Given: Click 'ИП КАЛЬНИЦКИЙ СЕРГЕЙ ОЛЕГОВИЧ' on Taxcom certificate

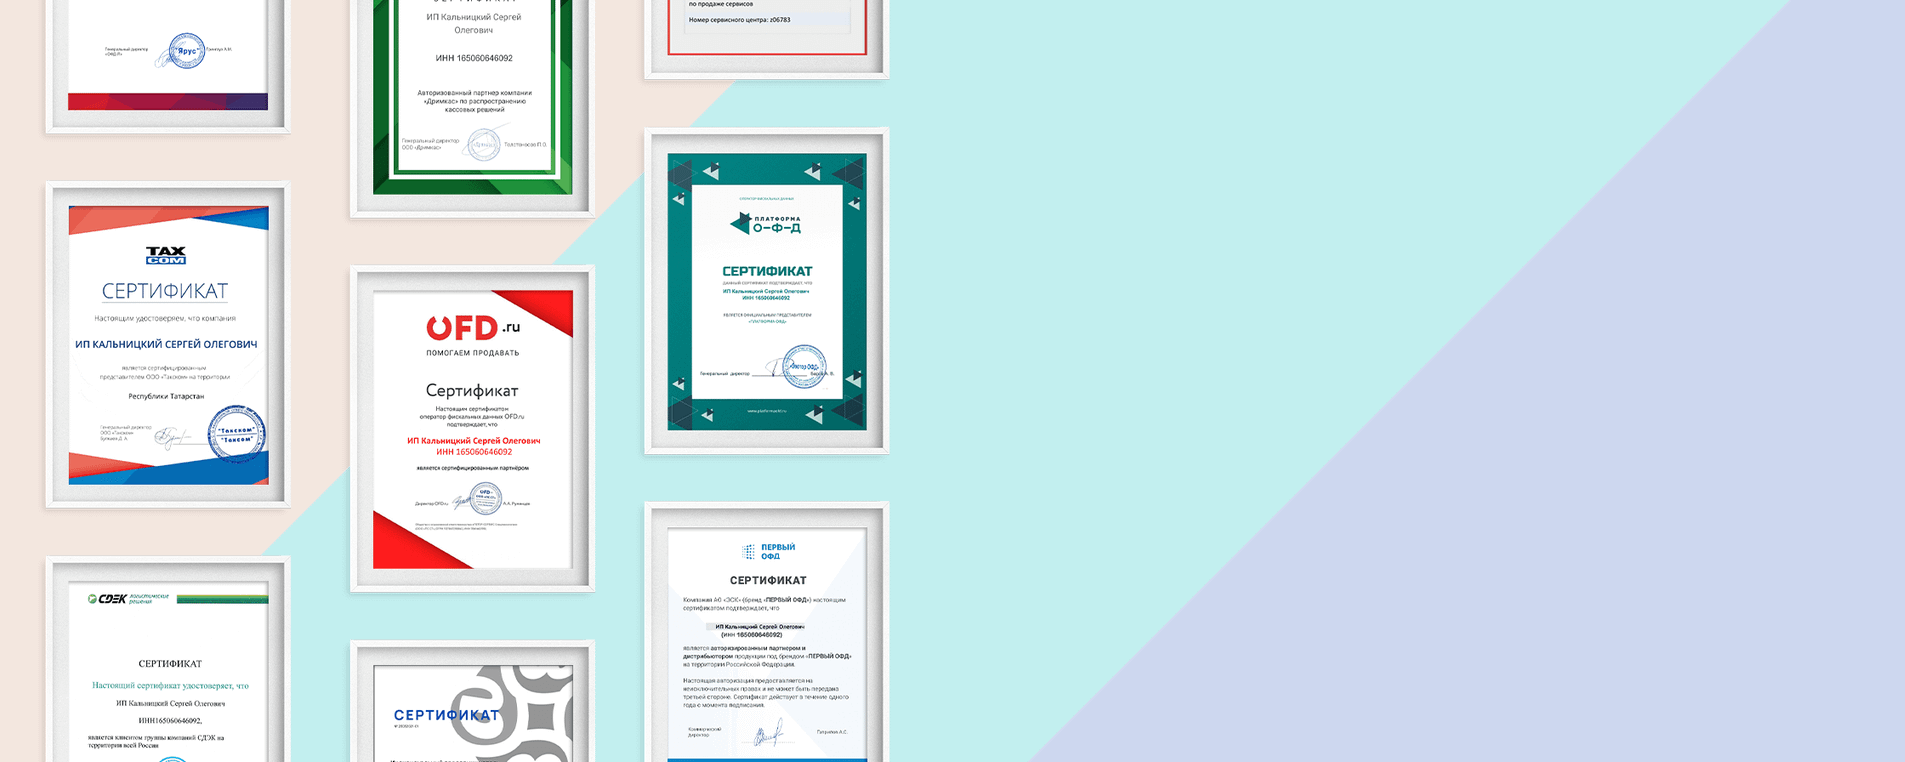Looking at the screenshot, I should point(166,344).
